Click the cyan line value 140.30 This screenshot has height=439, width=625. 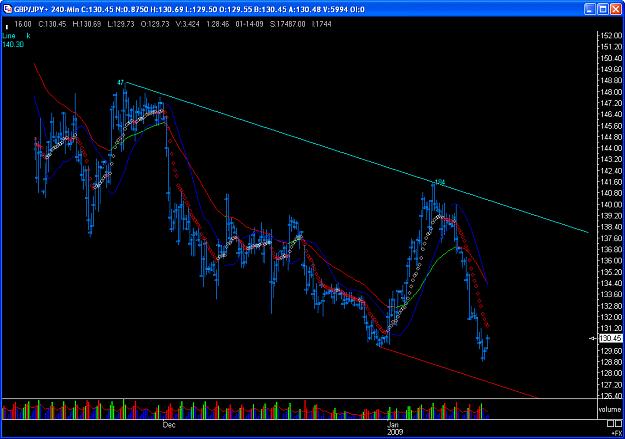(x=13, y=45)
